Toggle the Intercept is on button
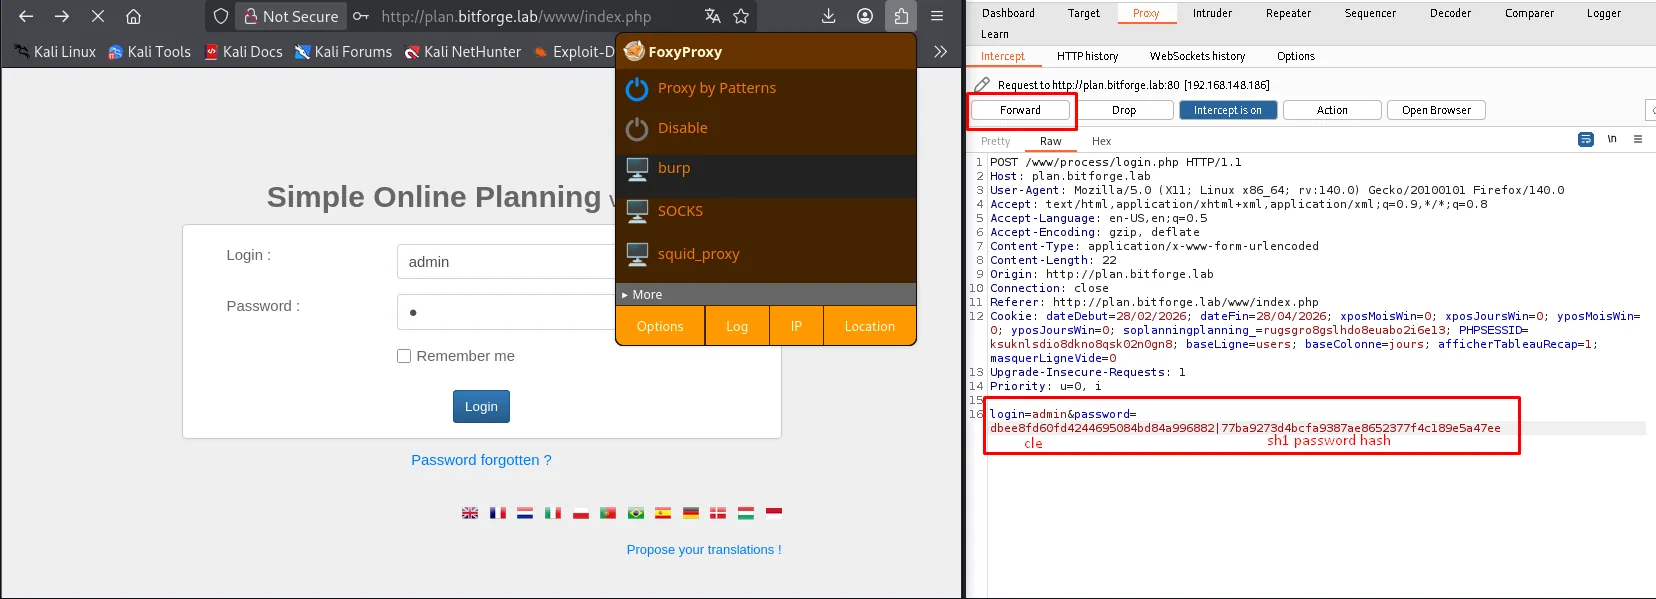Viewport: 1656px width, 599px height. pos(1228,110)
